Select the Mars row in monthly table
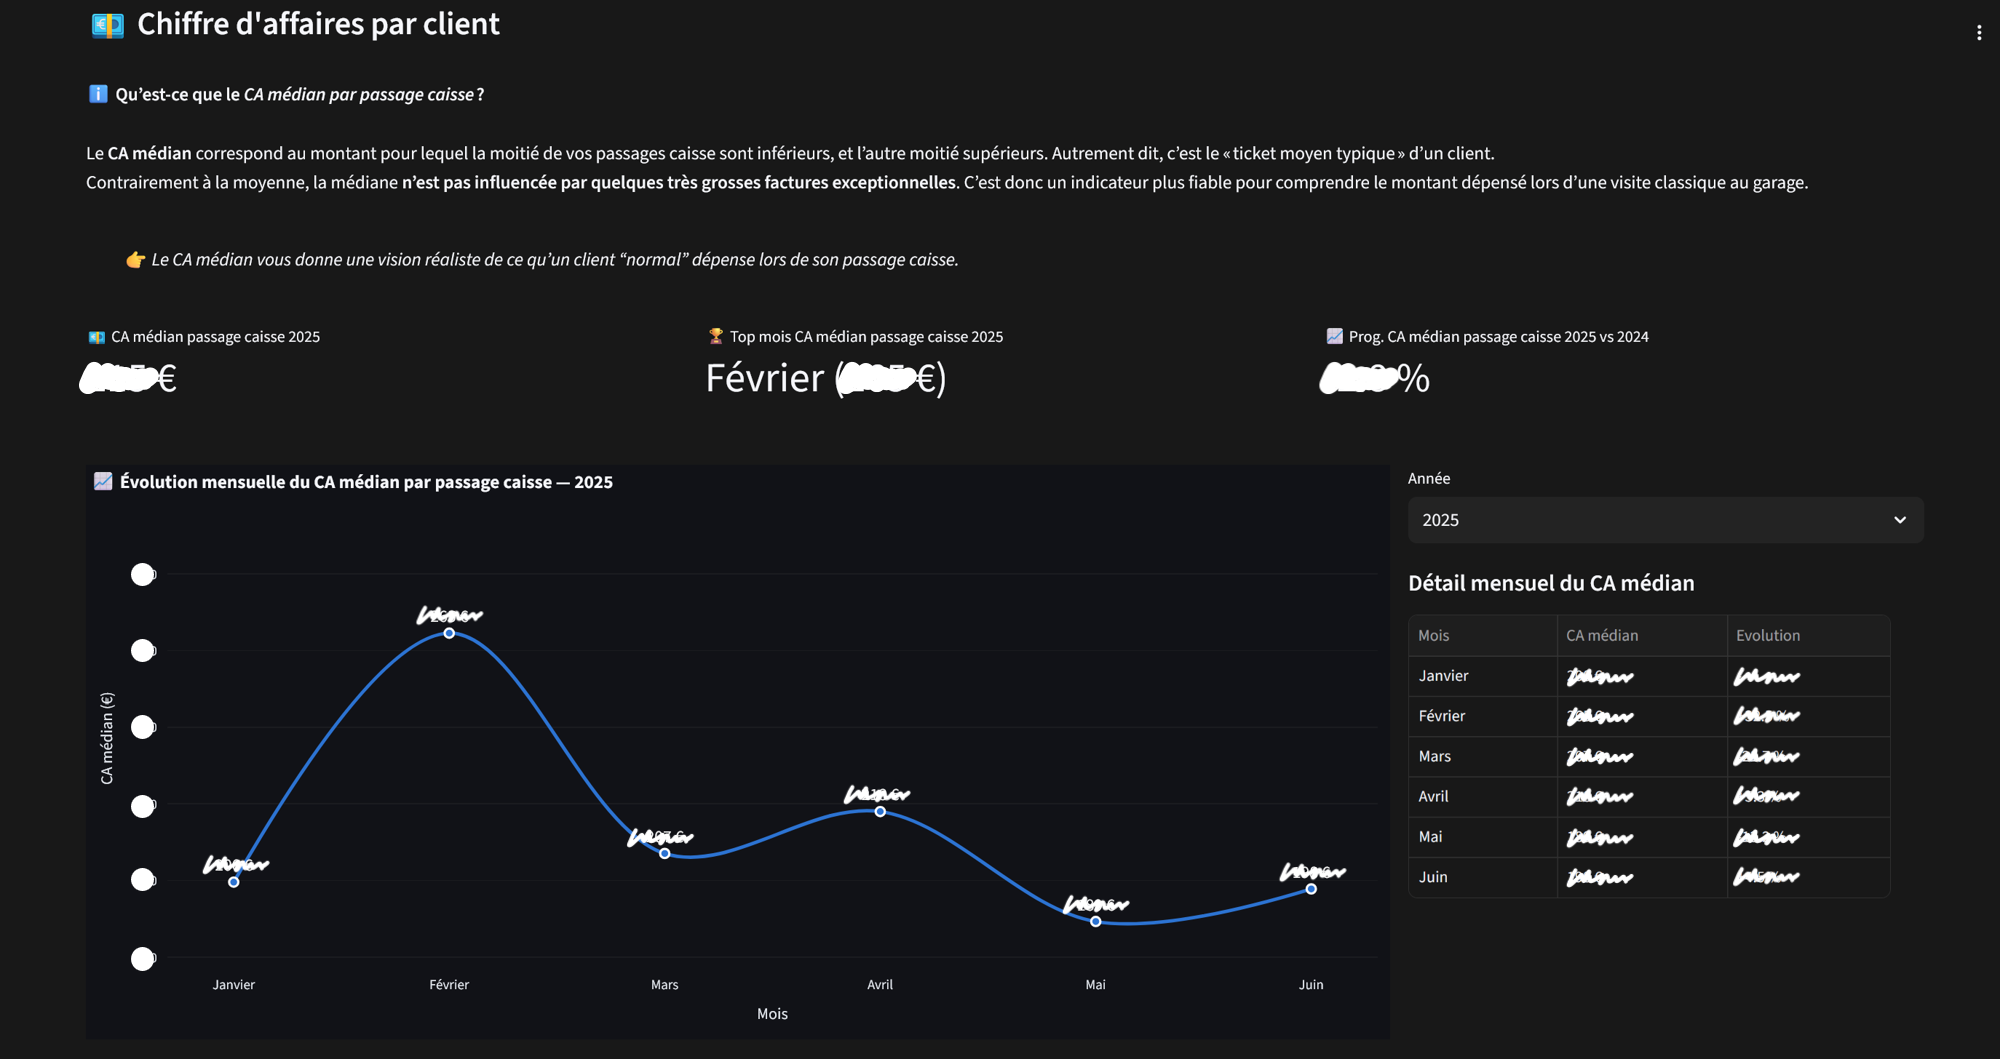 point(1434,756)
